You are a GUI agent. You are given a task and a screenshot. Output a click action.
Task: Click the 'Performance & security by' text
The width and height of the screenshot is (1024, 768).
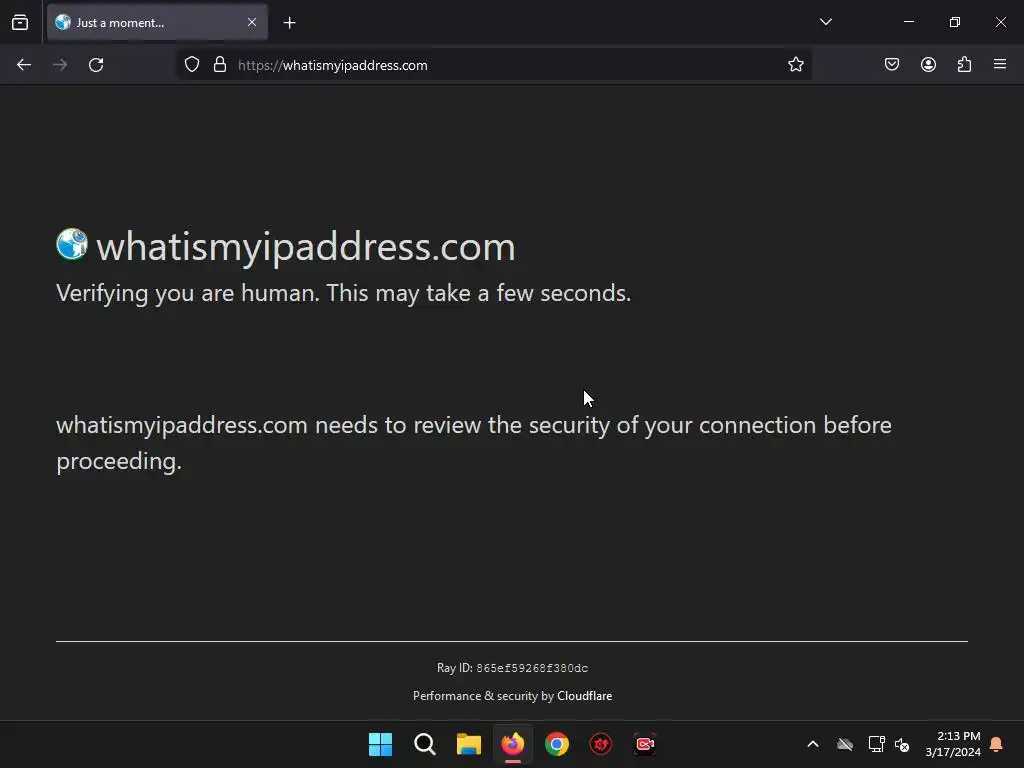point(483,696)
